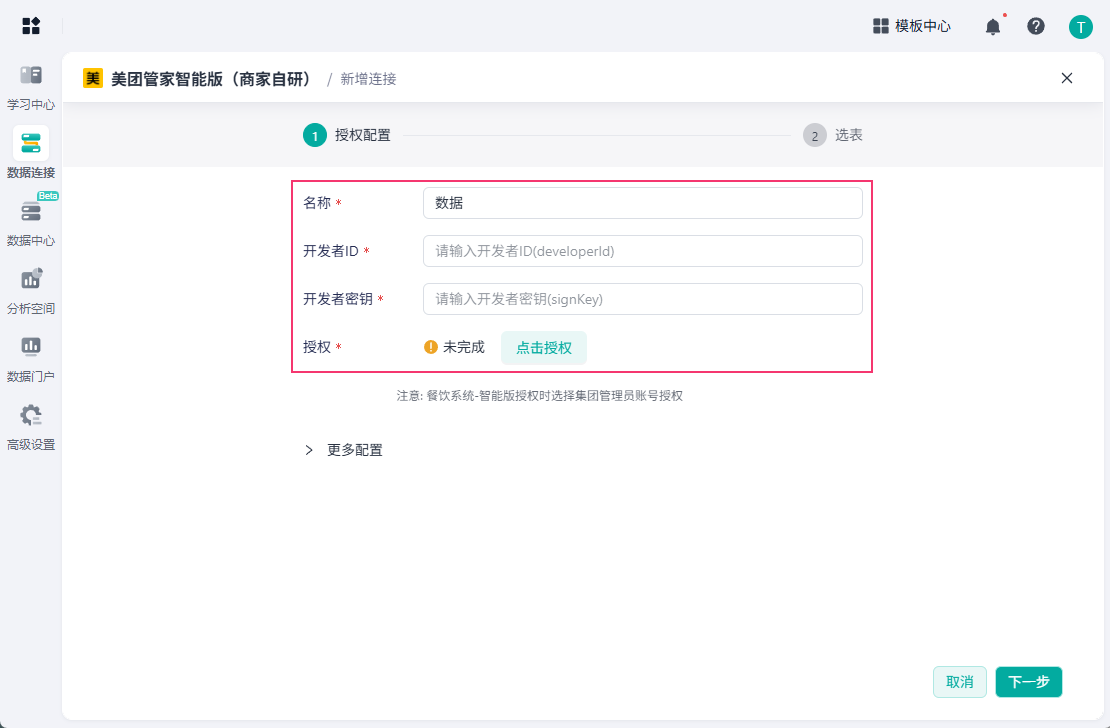Screen dimensions: 1110x728
Task: Open 高级设置 gear icon
Action: click(30, 416)
